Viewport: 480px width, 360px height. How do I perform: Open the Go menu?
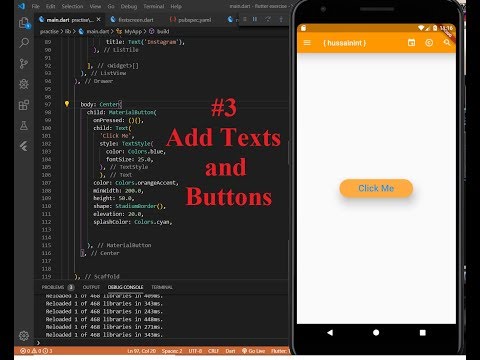point(111,6)
